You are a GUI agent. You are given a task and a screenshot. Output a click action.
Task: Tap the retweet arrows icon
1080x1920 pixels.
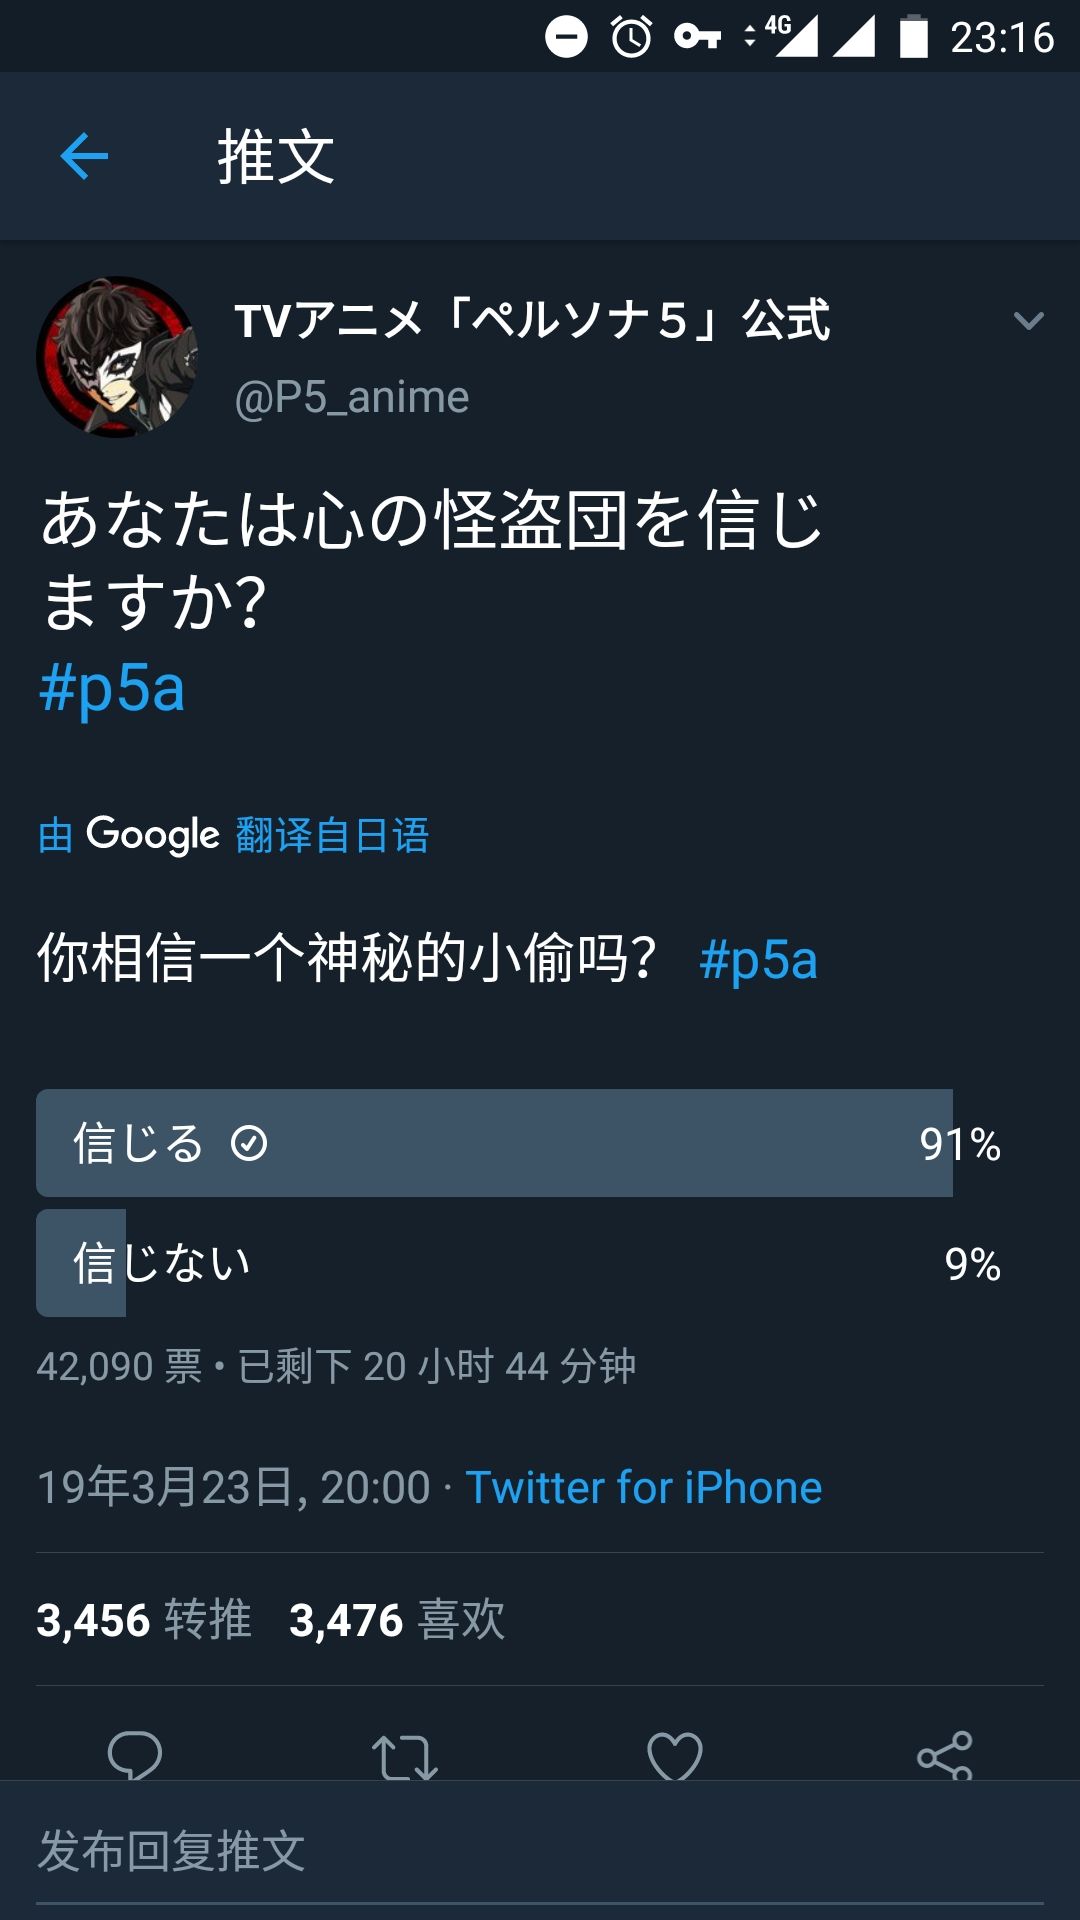404,1757
